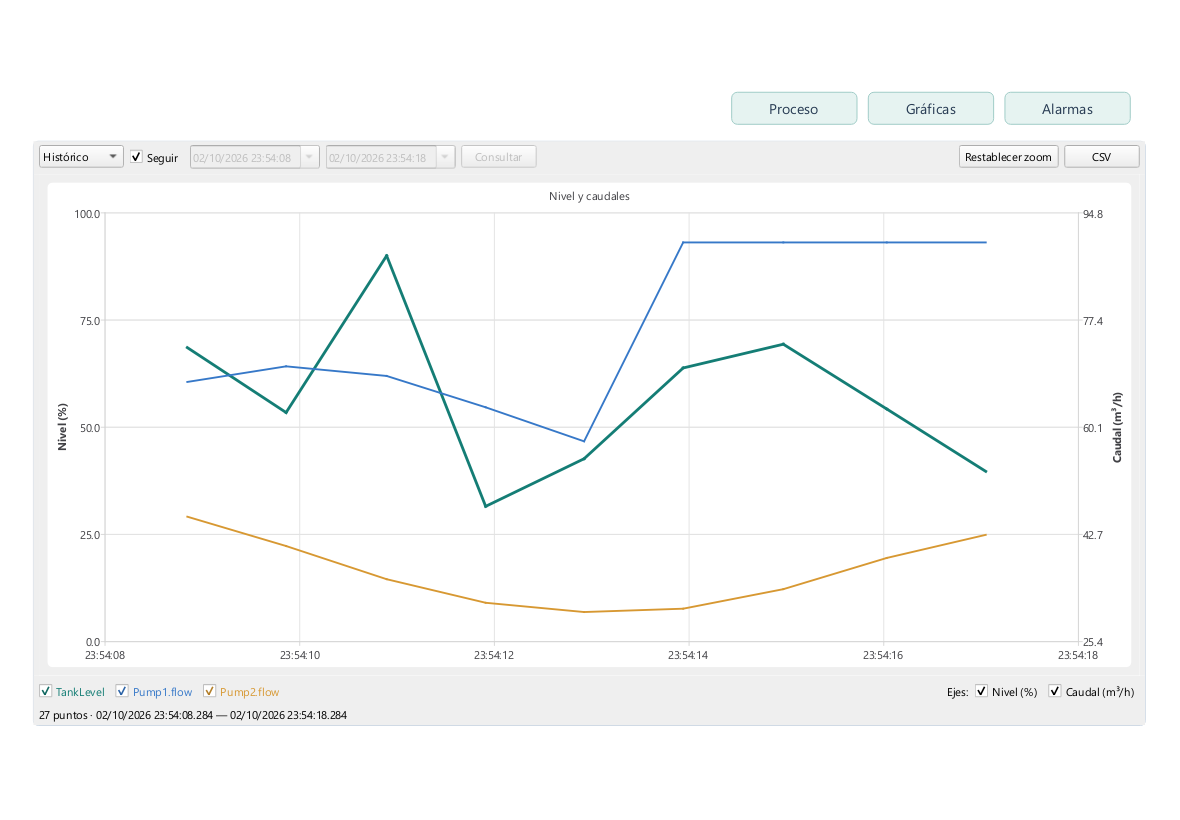Open the end date picker arrow
Viewport: 1180px width, 820px height.
coord(446,156)
